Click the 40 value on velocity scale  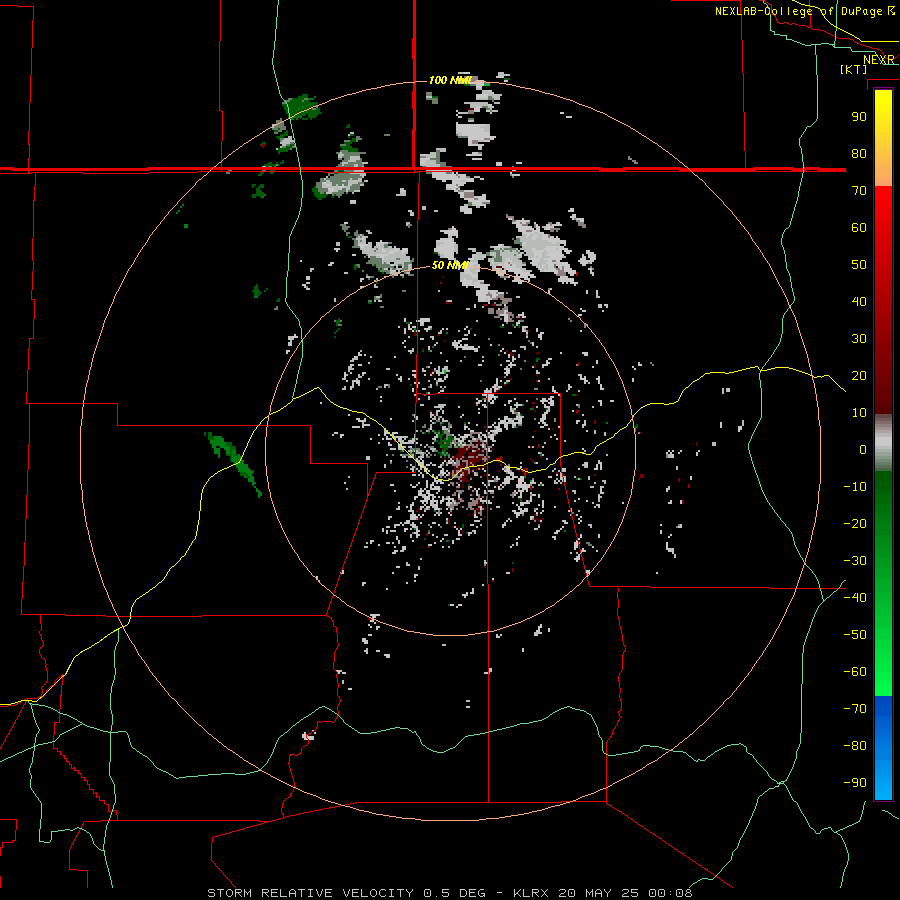click(859, 302)
